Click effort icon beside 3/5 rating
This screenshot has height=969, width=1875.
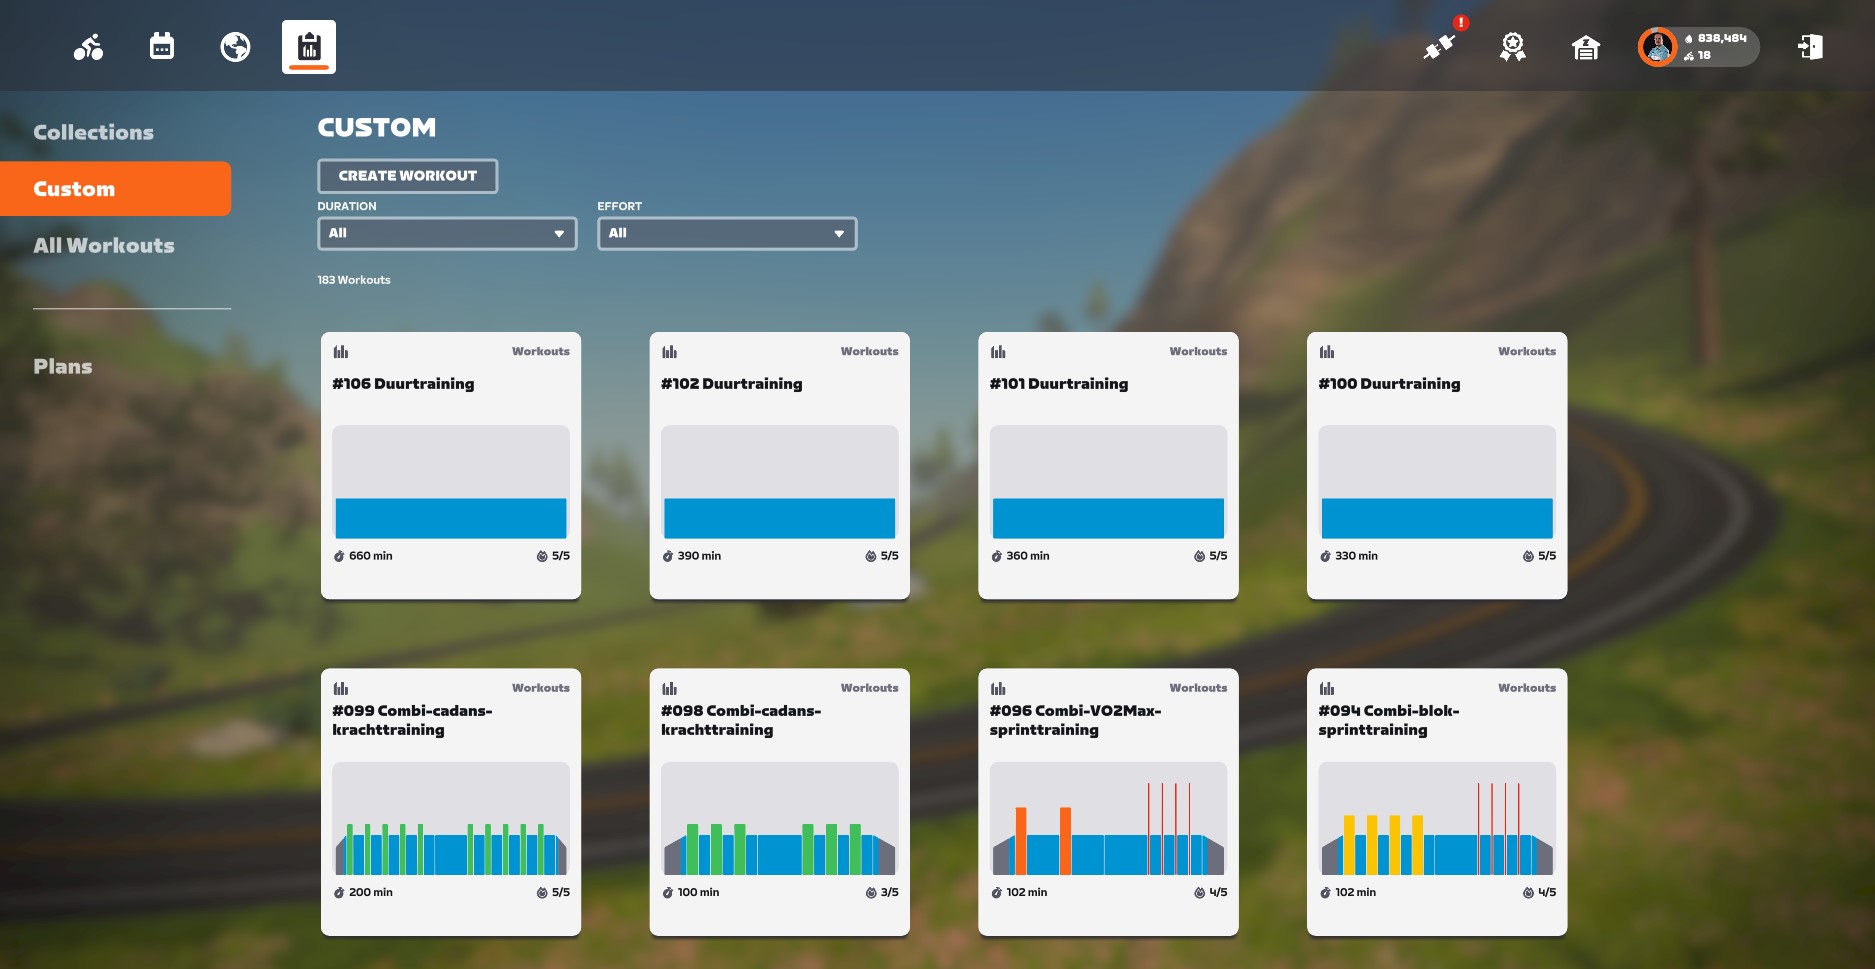[871, 893]
